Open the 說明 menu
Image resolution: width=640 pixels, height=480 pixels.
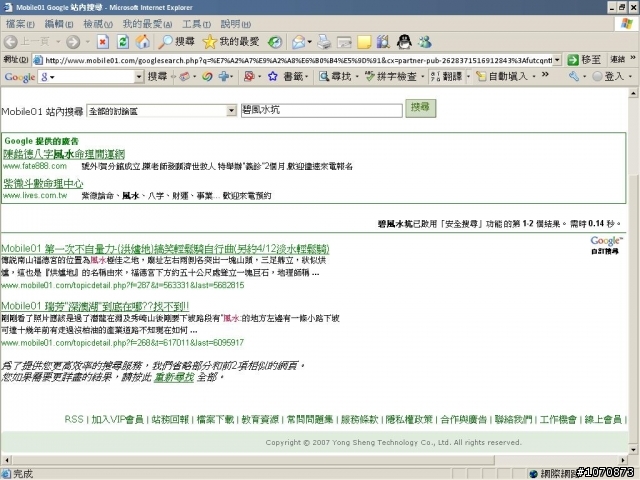pyautogui.click(x=236, y=24)
